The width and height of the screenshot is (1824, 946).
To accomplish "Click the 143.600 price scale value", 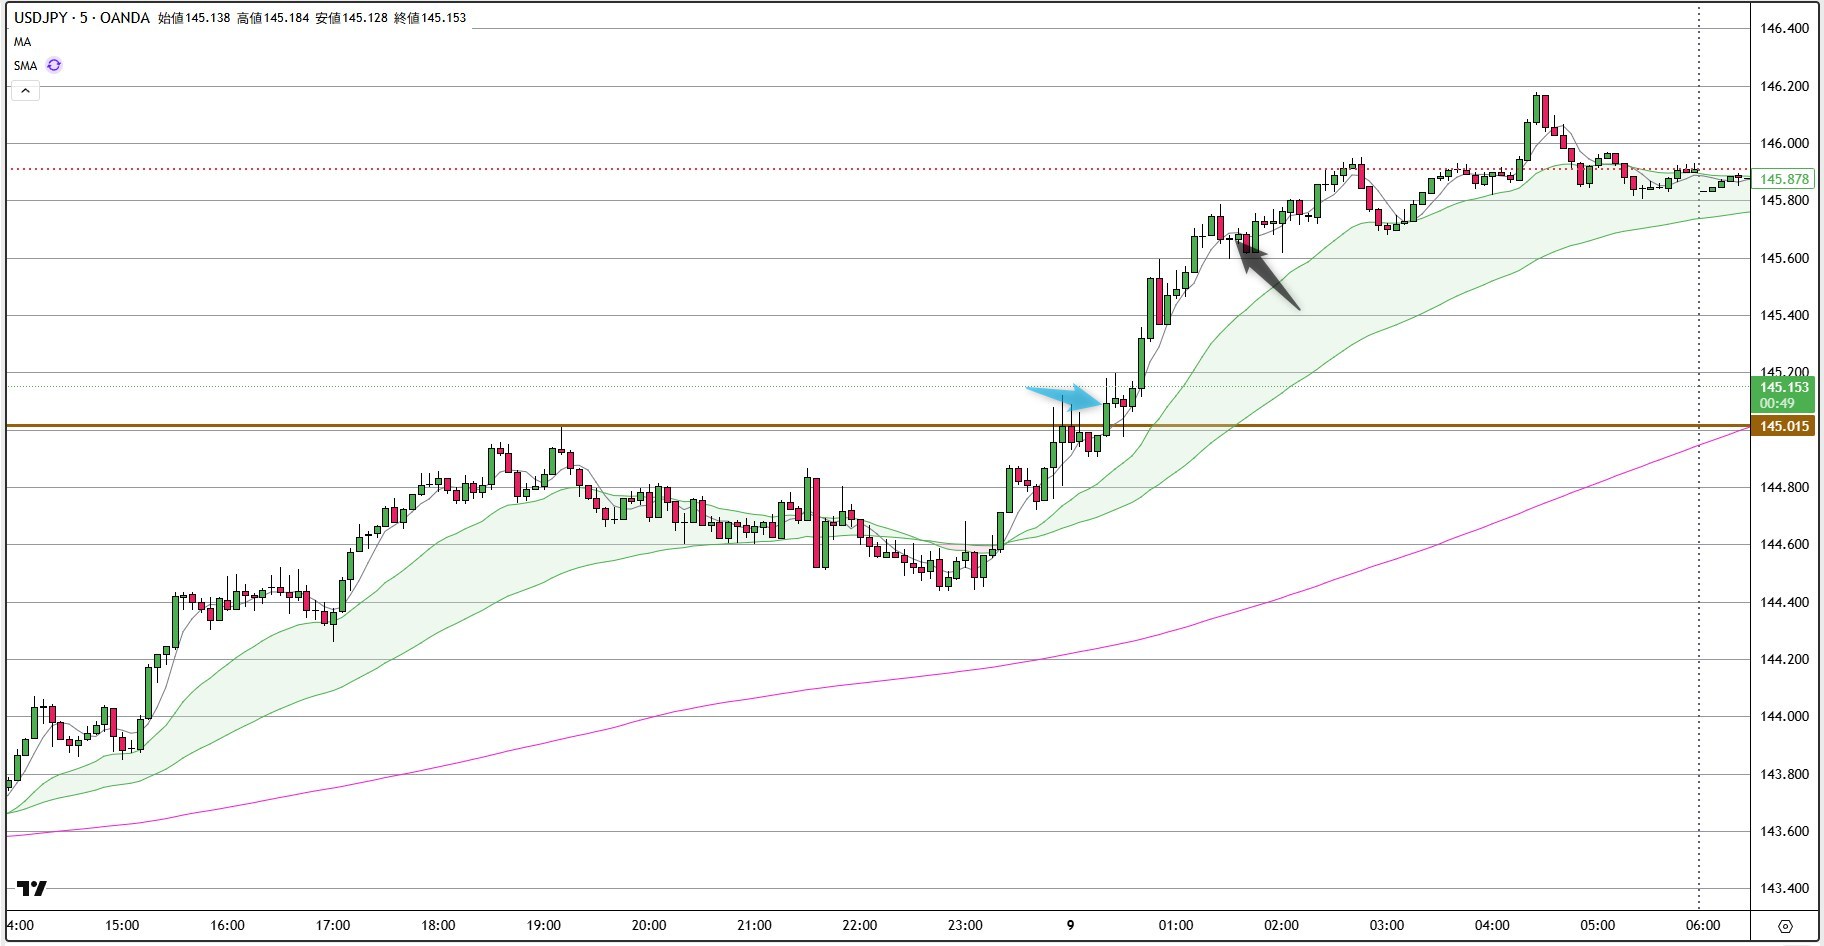I will point(1785,831).
